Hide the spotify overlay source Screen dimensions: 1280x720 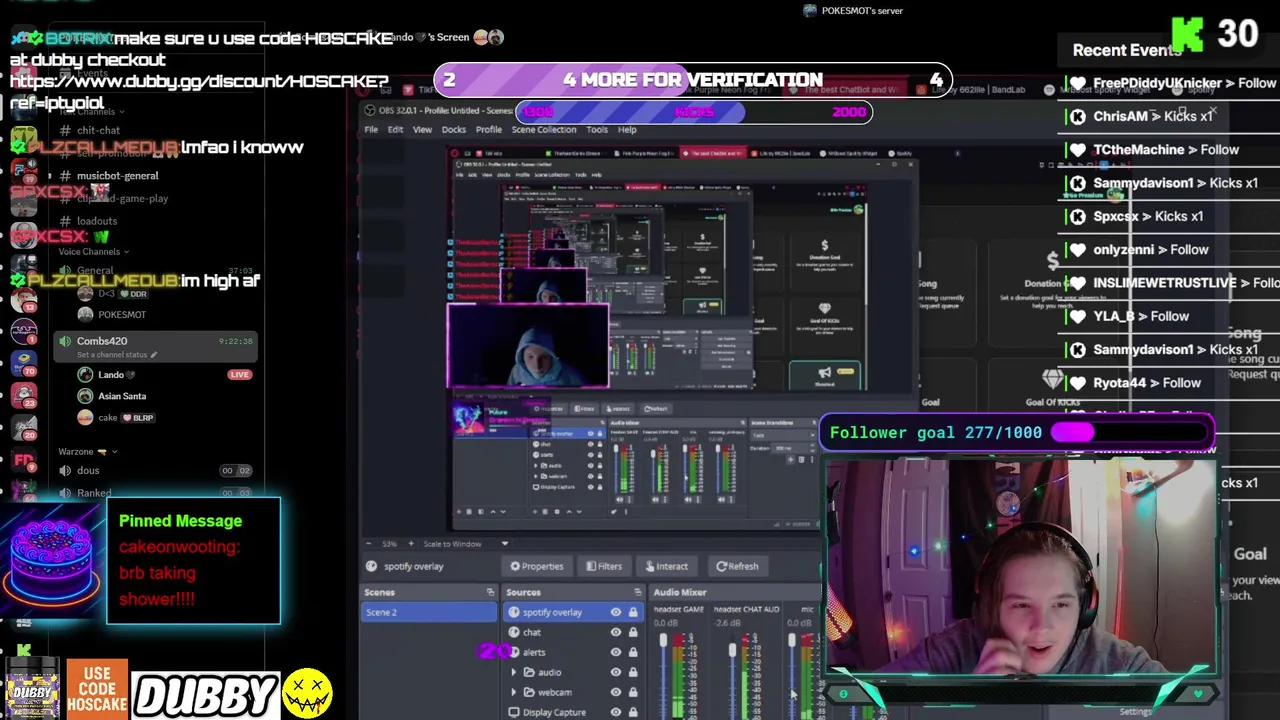click(x=616, y=612)
